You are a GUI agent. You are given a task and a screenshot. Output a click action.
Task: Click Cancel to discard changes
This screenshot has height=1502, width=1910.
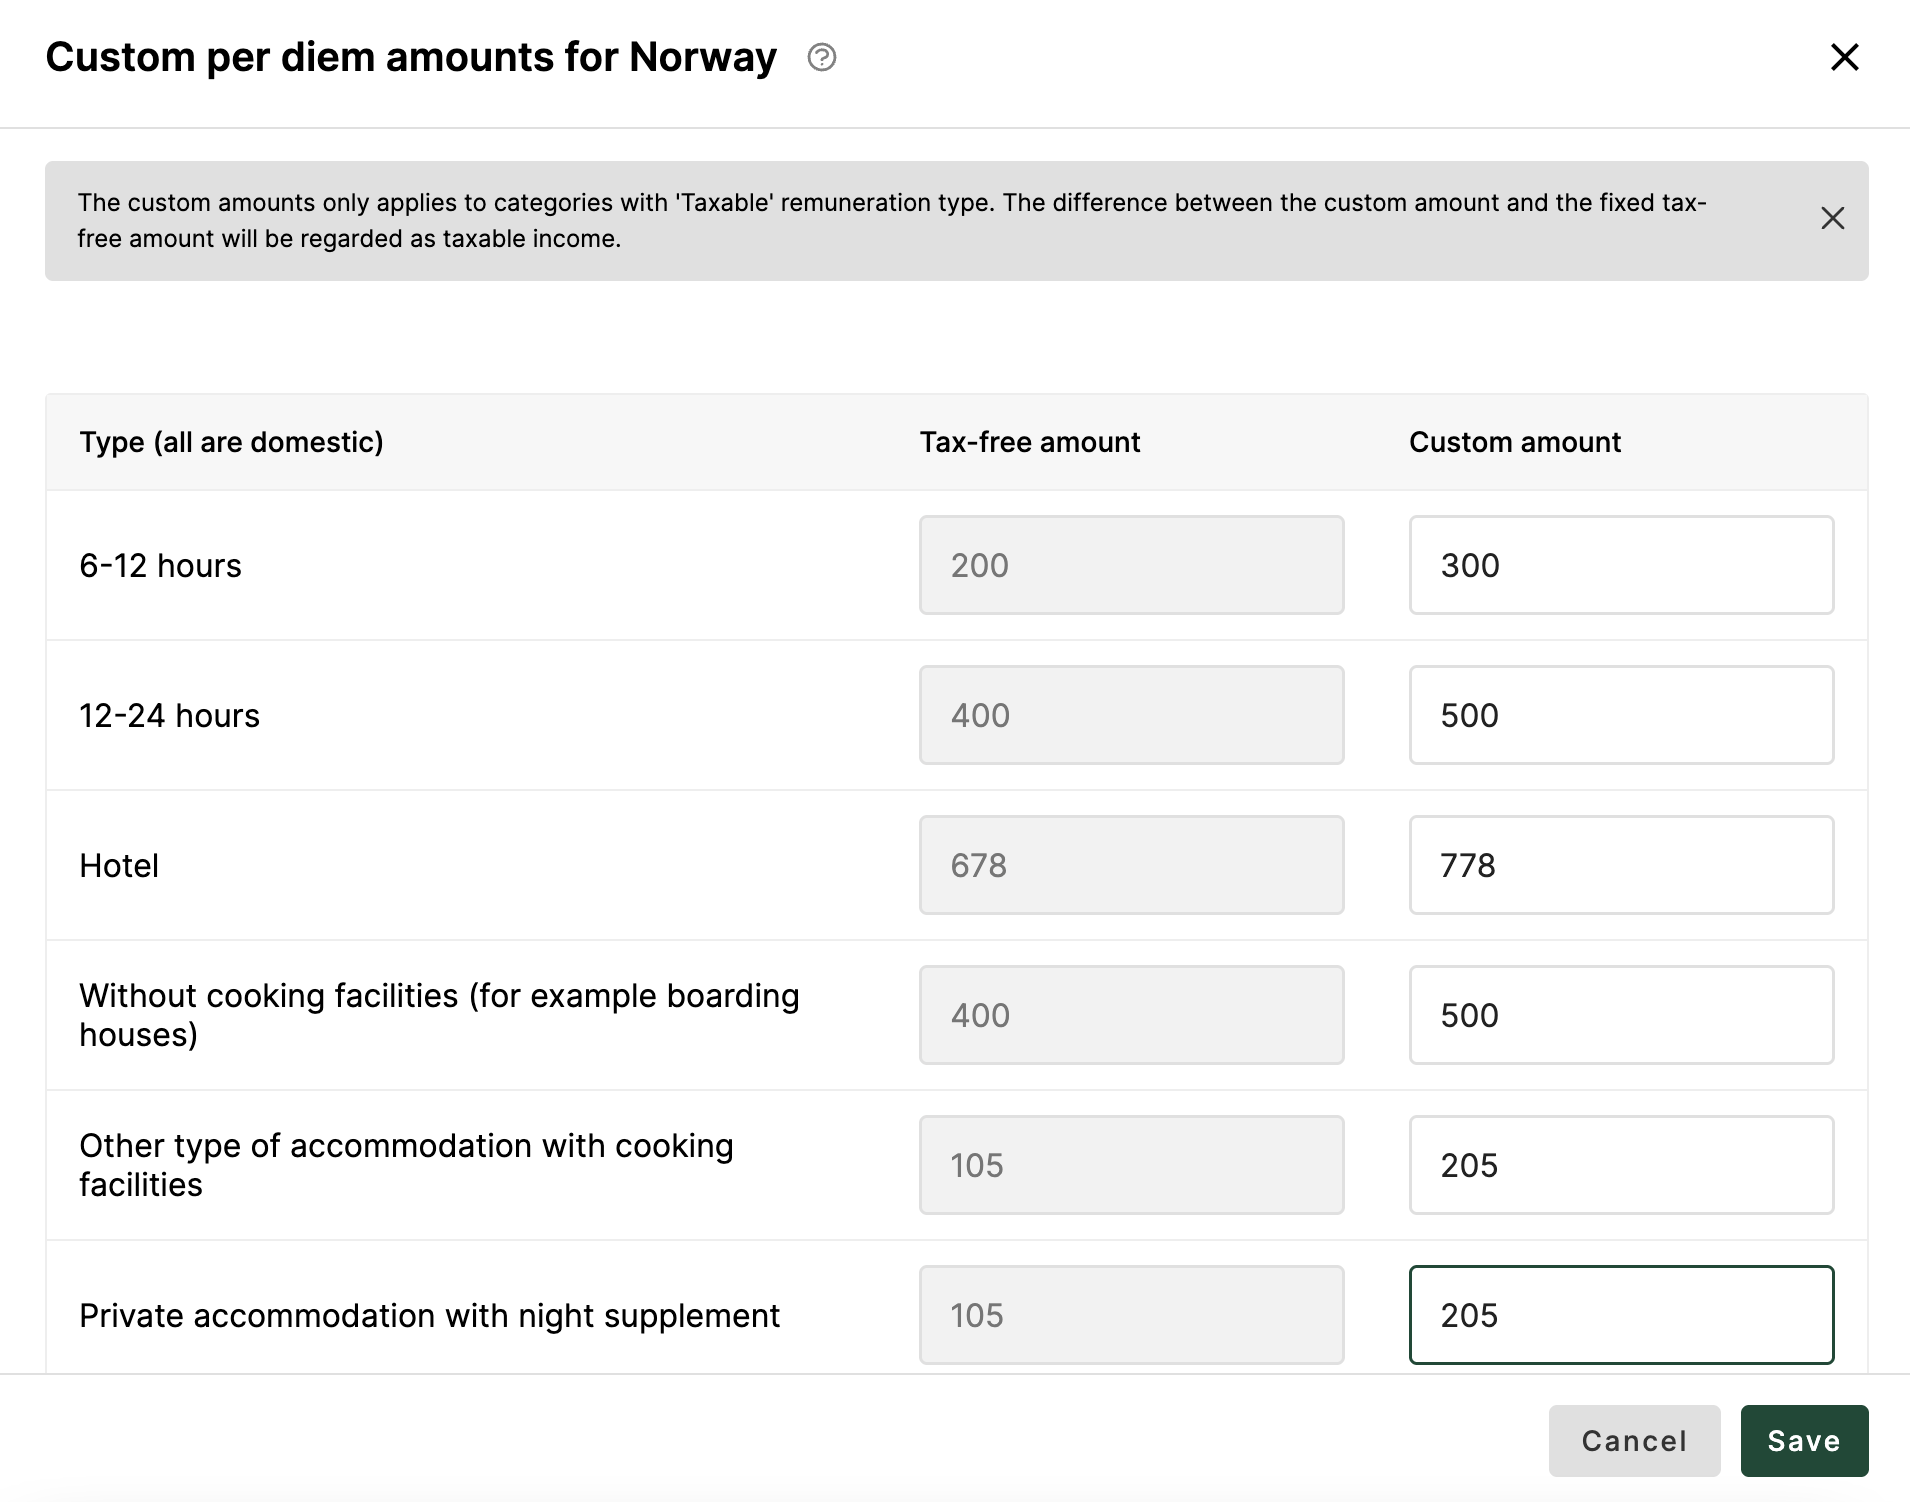tap(1634, 1440)
